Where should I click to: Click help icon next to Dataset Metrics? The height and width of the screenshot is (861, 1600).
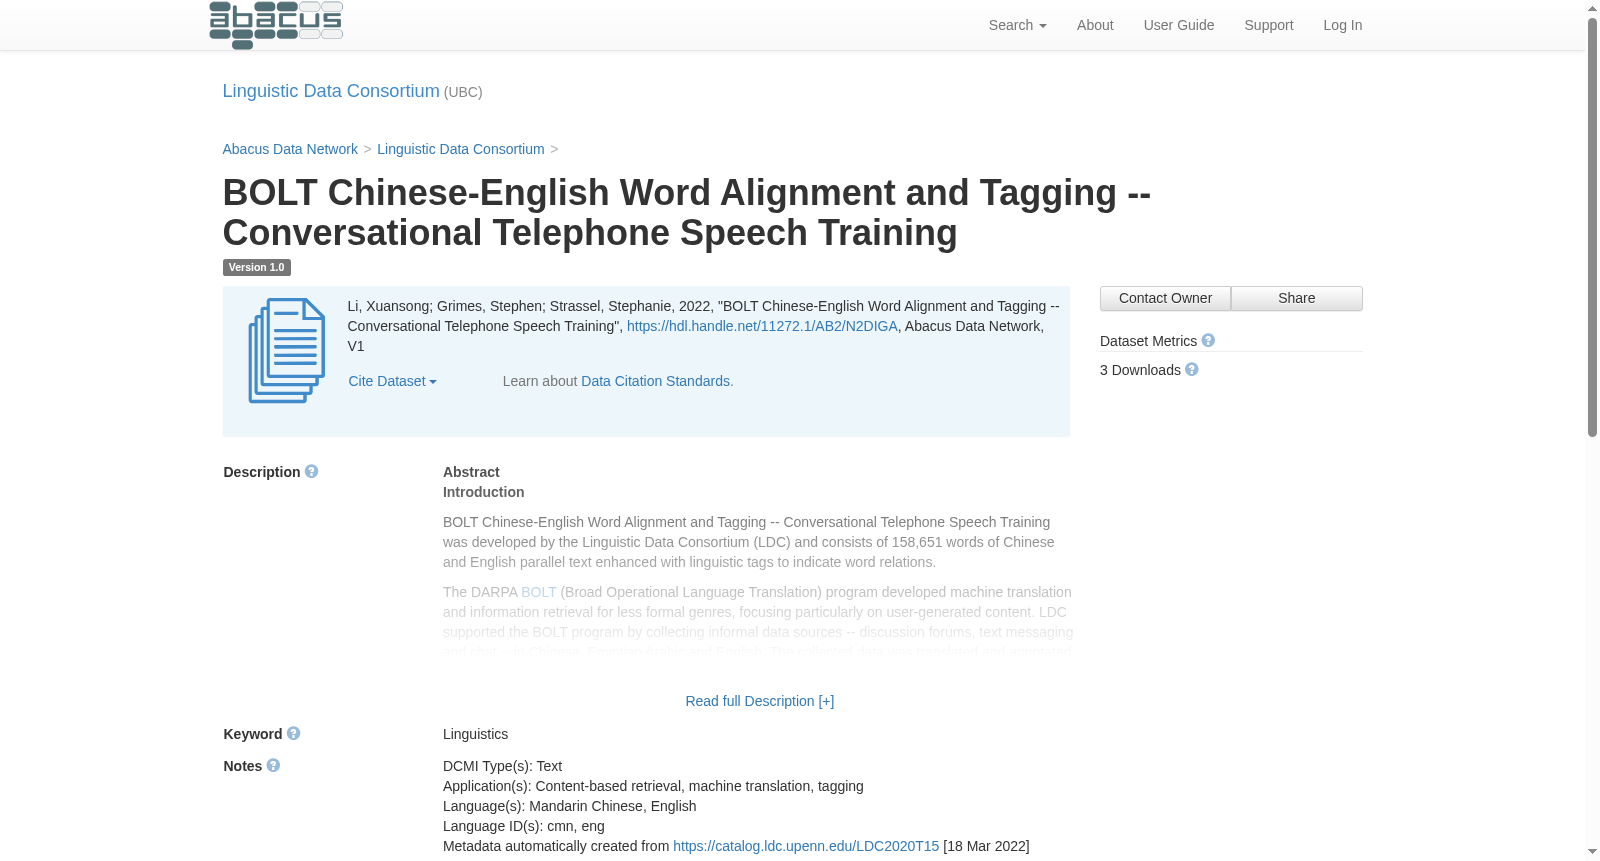(1208, 340)
